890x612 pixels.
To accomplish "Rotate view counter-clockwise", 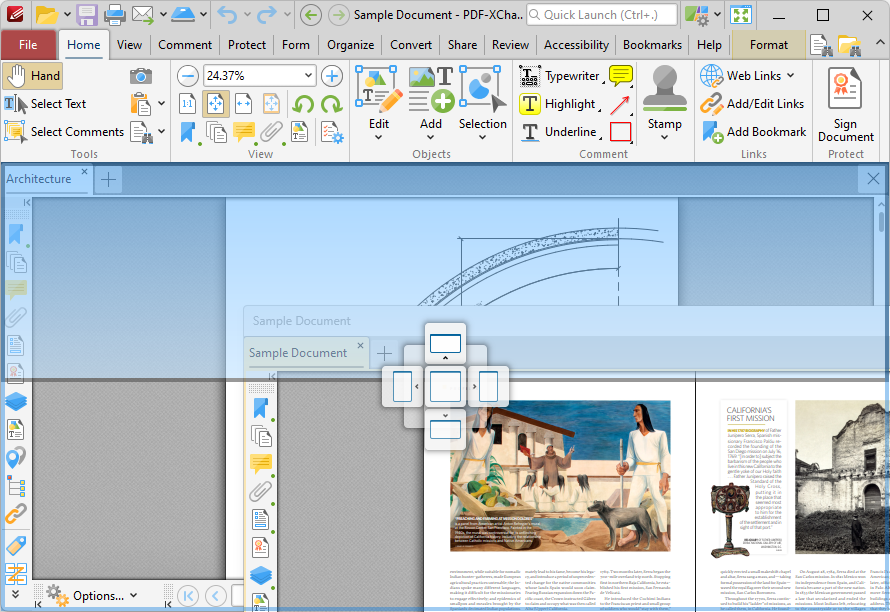I will [304, 104].
